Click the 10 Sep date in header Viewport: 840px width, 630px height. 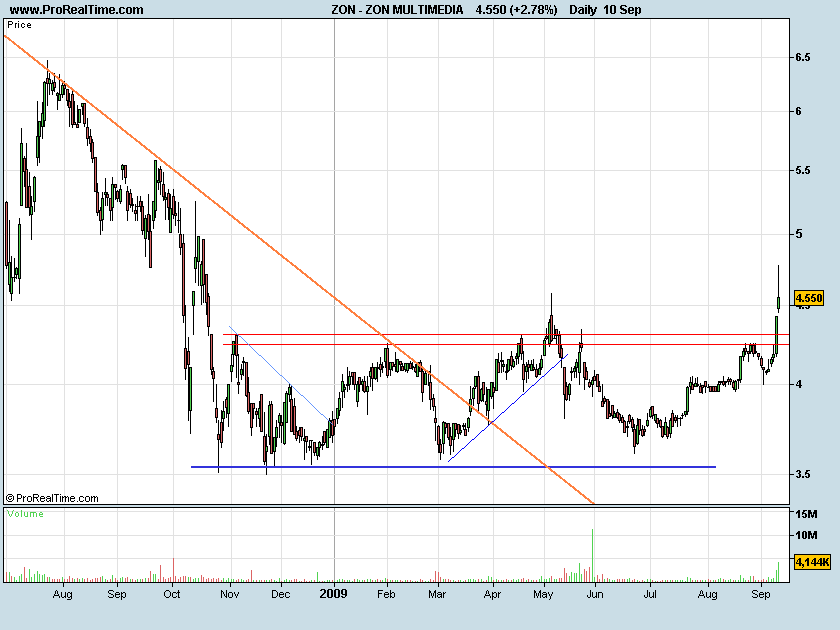[x=622, y=10]
